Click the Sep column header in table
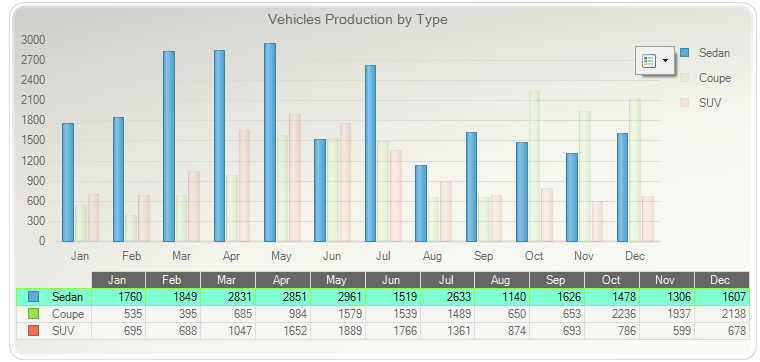Image resolution: width=760 pixels, height=362 pixels. click(x=557, y=280)
